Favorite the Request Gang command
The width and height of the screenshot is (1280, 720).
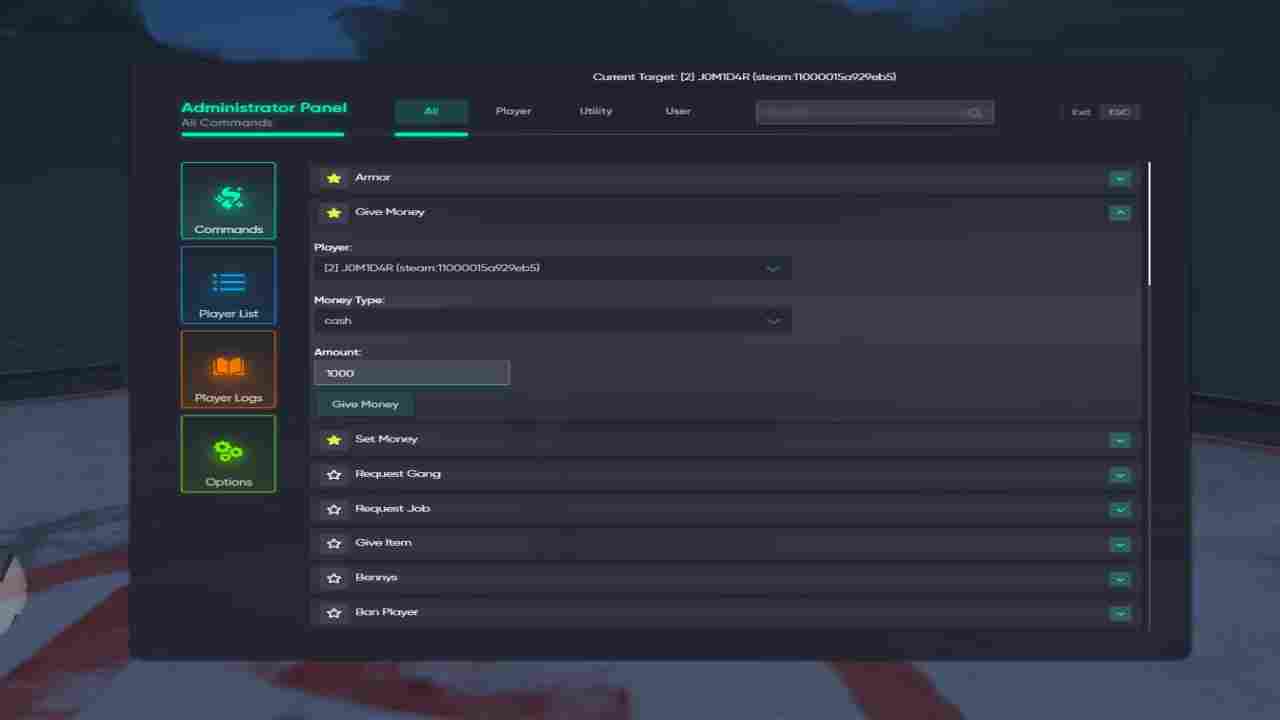[x=333, y=474]
